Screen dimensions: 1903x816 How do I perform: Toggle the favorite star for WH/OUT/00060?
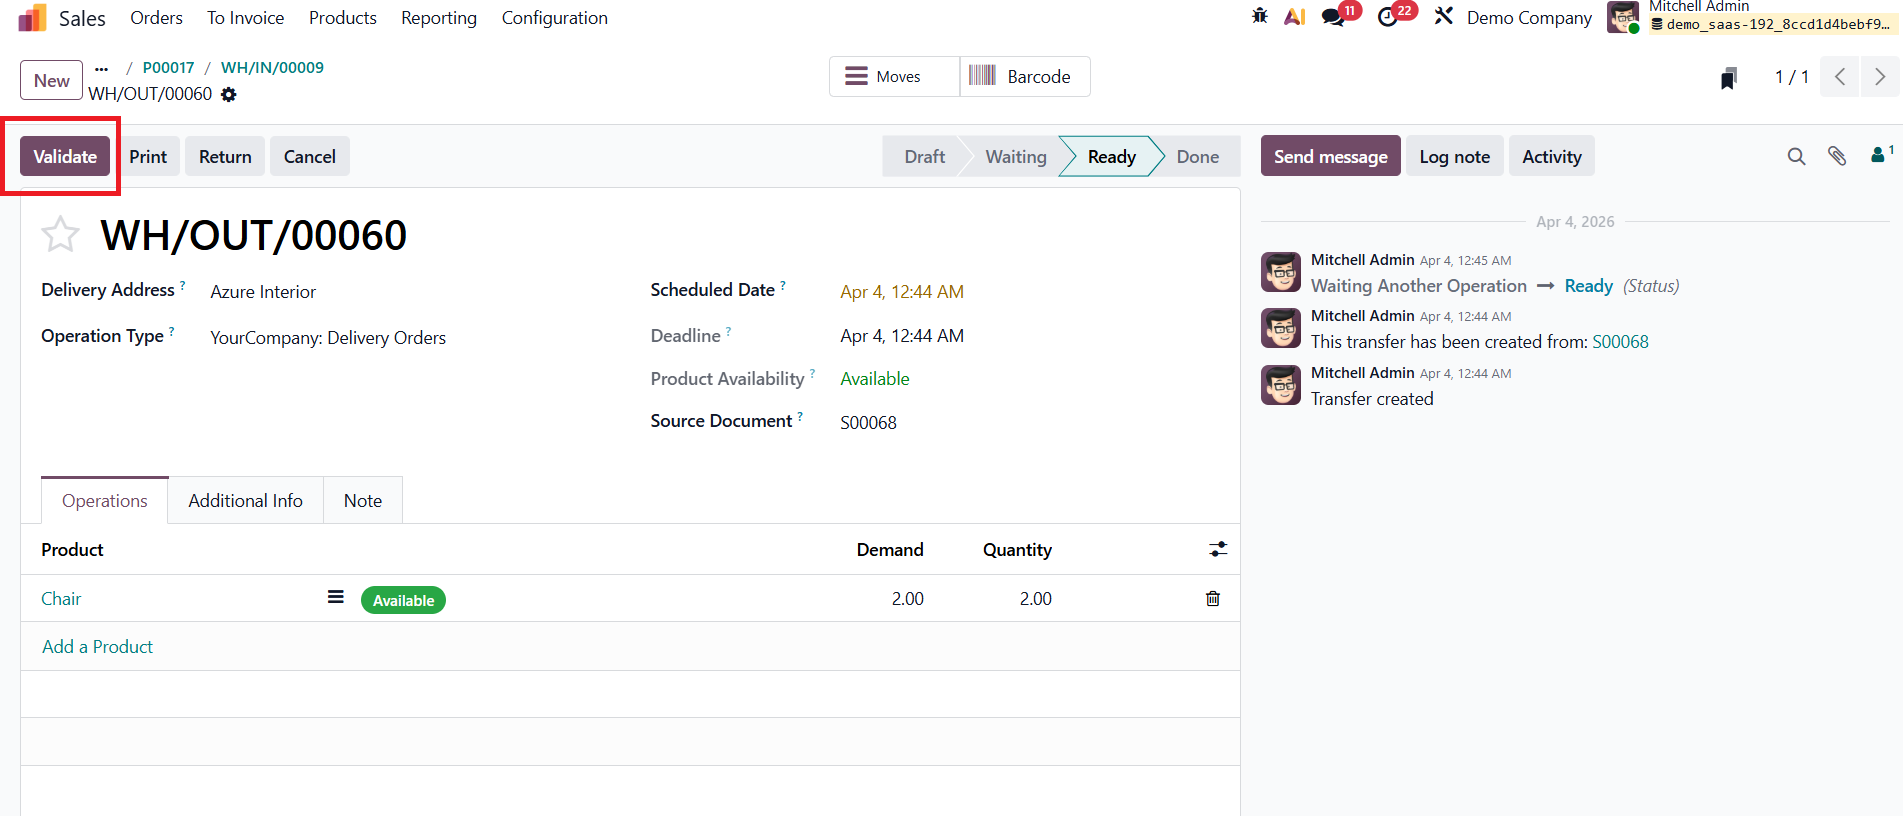[x=60, y=235]
